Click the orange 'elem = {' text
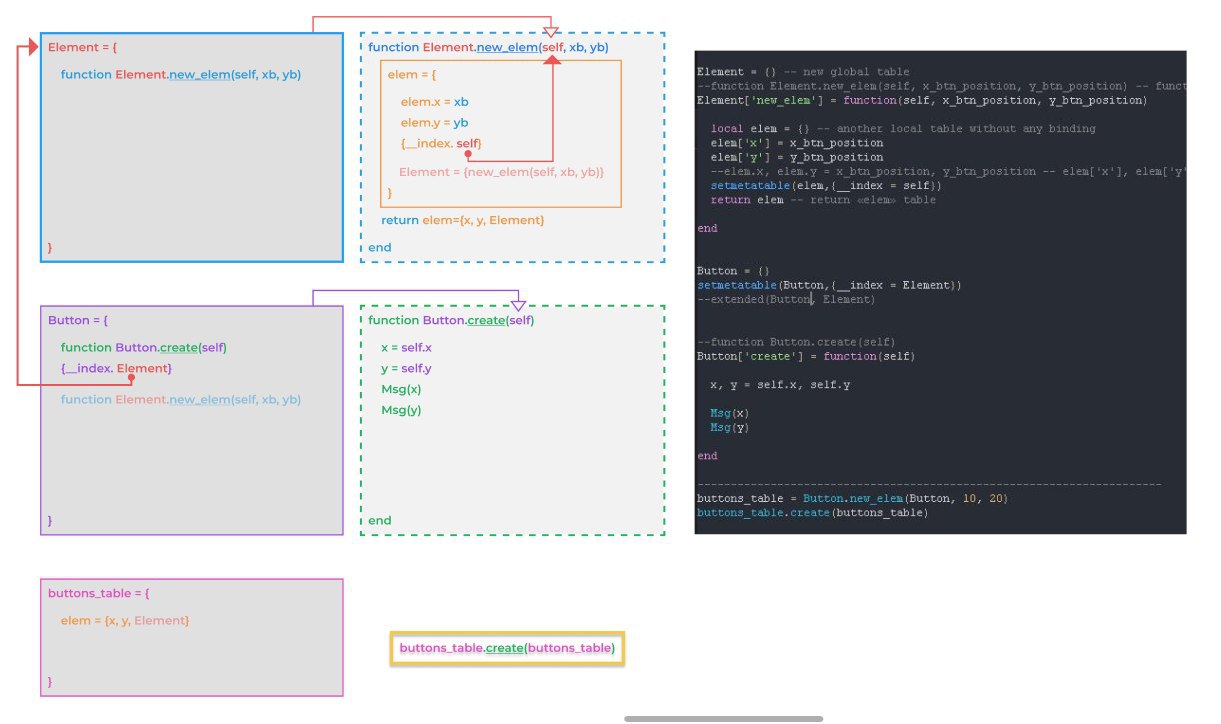Image resolution: width=1221 pixels, height=724 pixels. click(x=412, y=76)
